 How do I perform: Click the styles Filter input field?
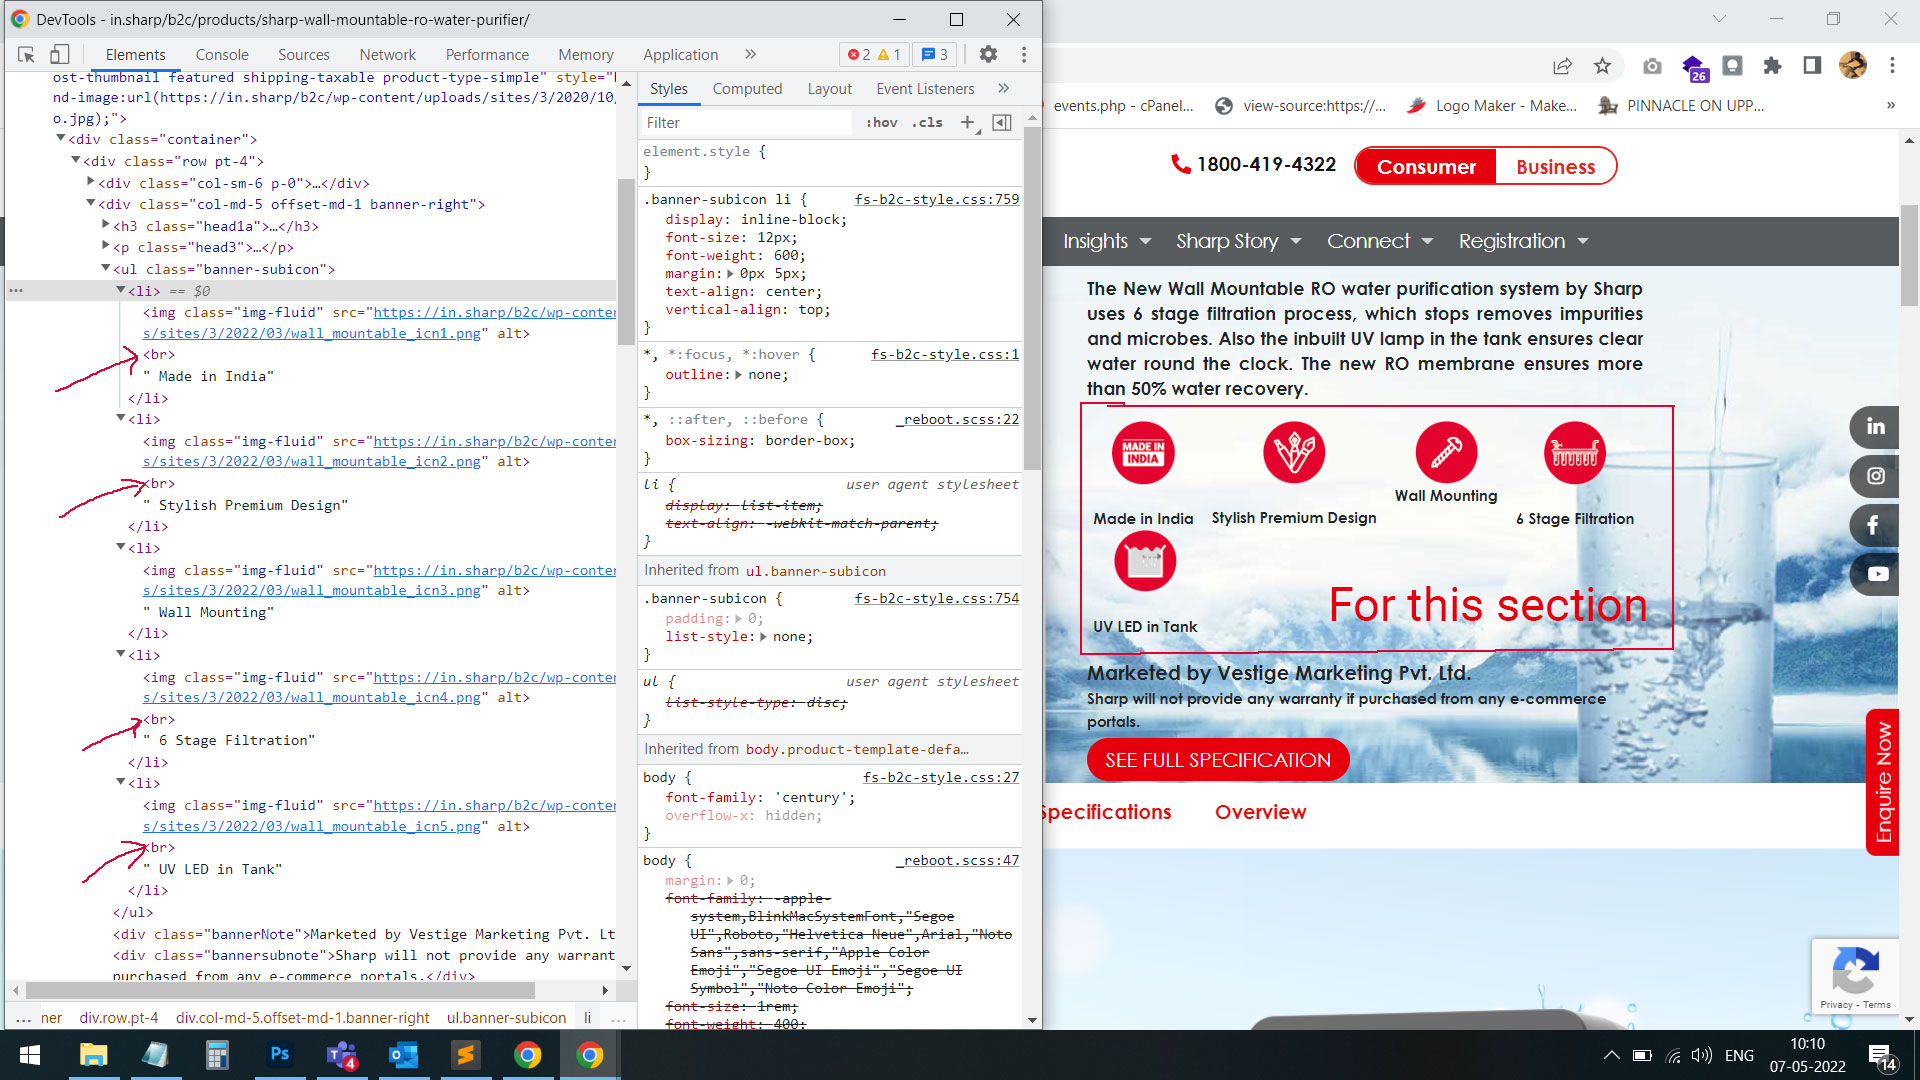click(745, 122)
